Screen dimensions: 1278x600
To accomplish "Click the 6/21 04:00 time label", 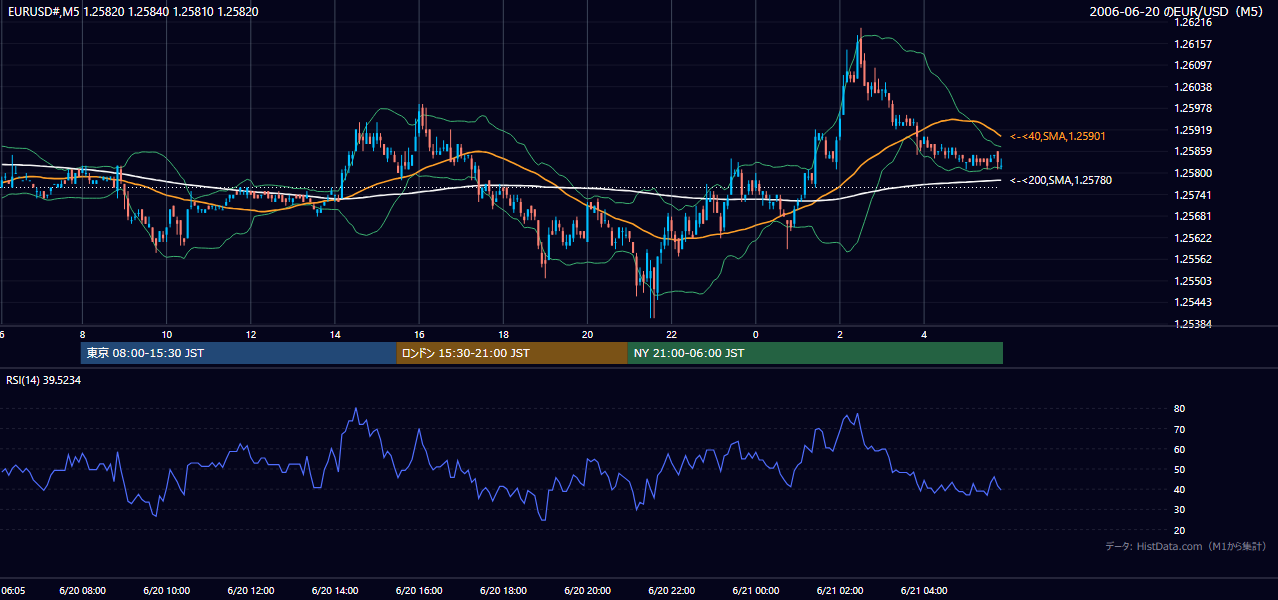I will (924, 591).
